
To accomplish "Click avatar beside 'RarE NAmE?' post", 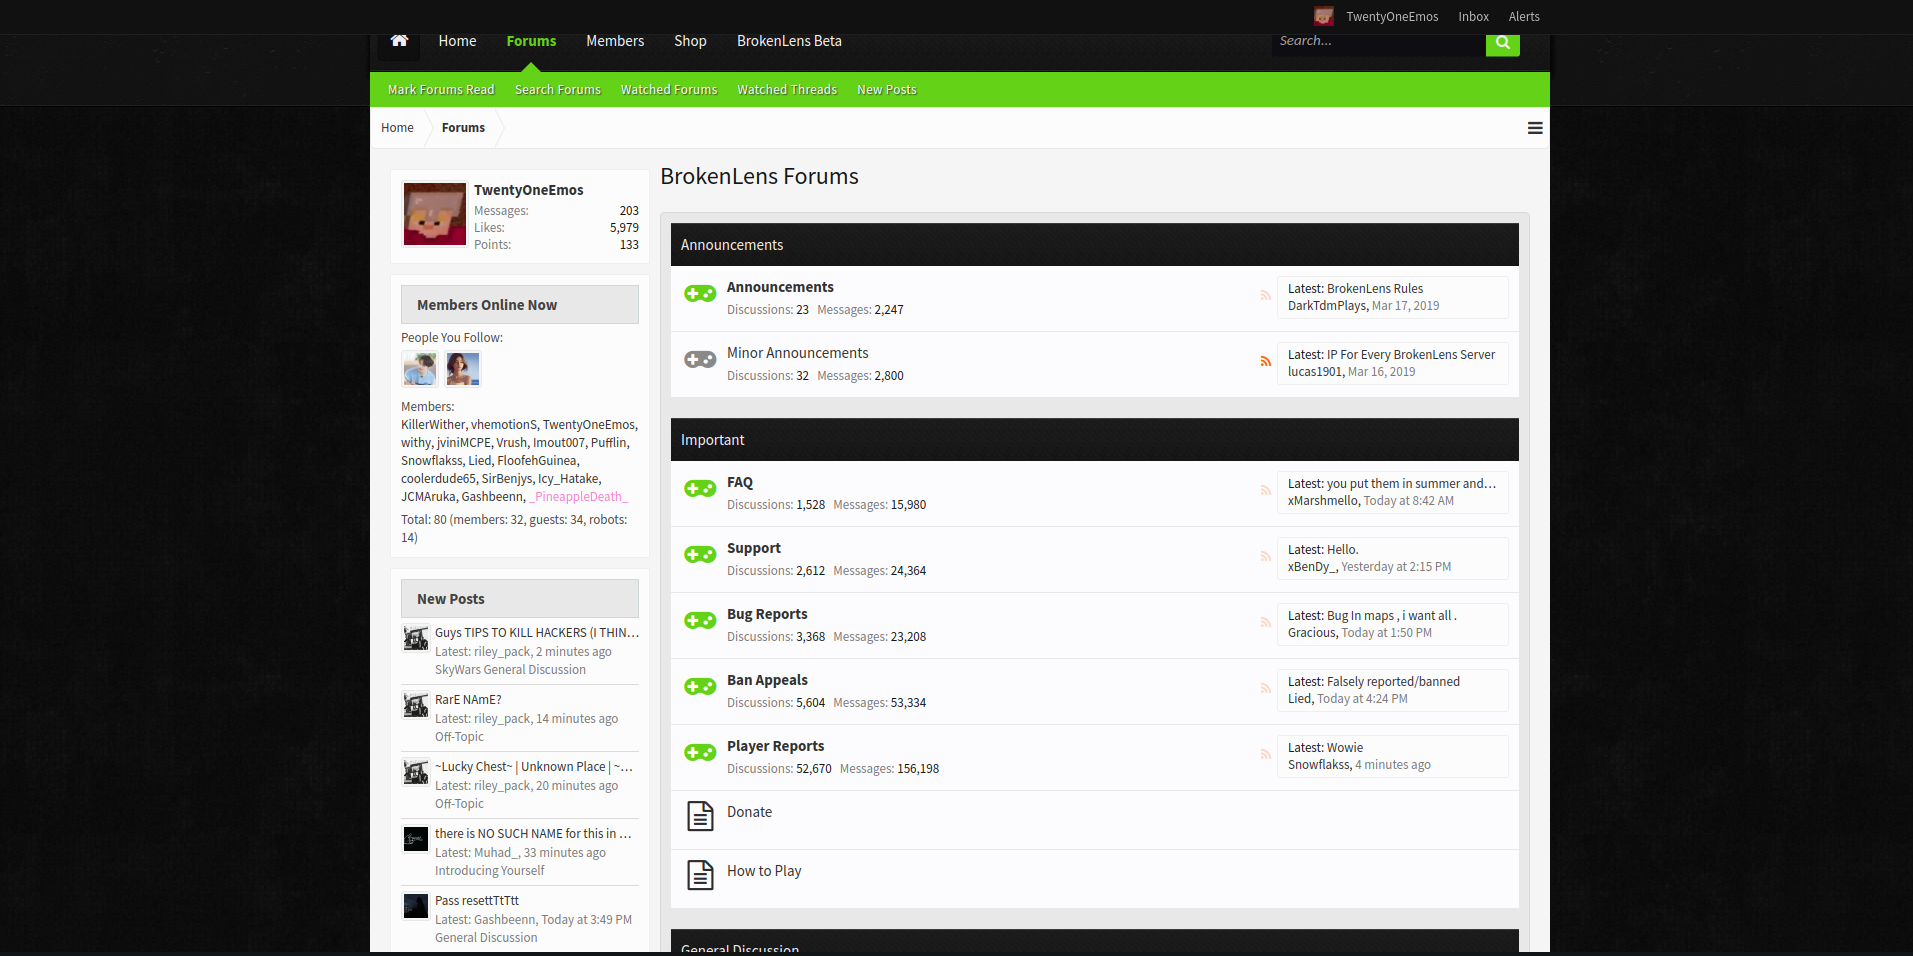I will point(416,705).
